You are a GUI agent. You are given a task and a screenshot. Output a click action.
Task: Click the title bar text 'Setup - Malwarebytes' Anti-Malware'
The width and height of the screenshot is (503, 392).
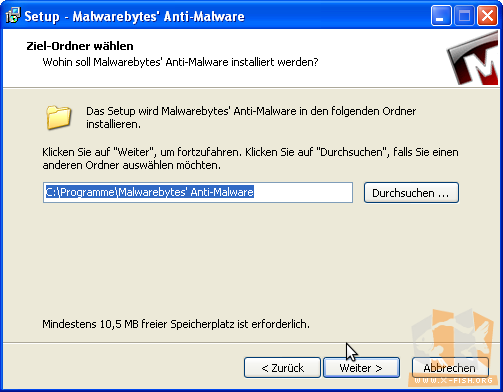134,16
